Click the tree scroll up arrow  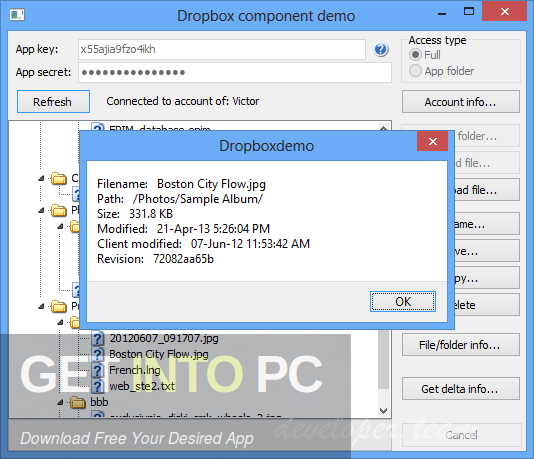[x=383, y=127]
